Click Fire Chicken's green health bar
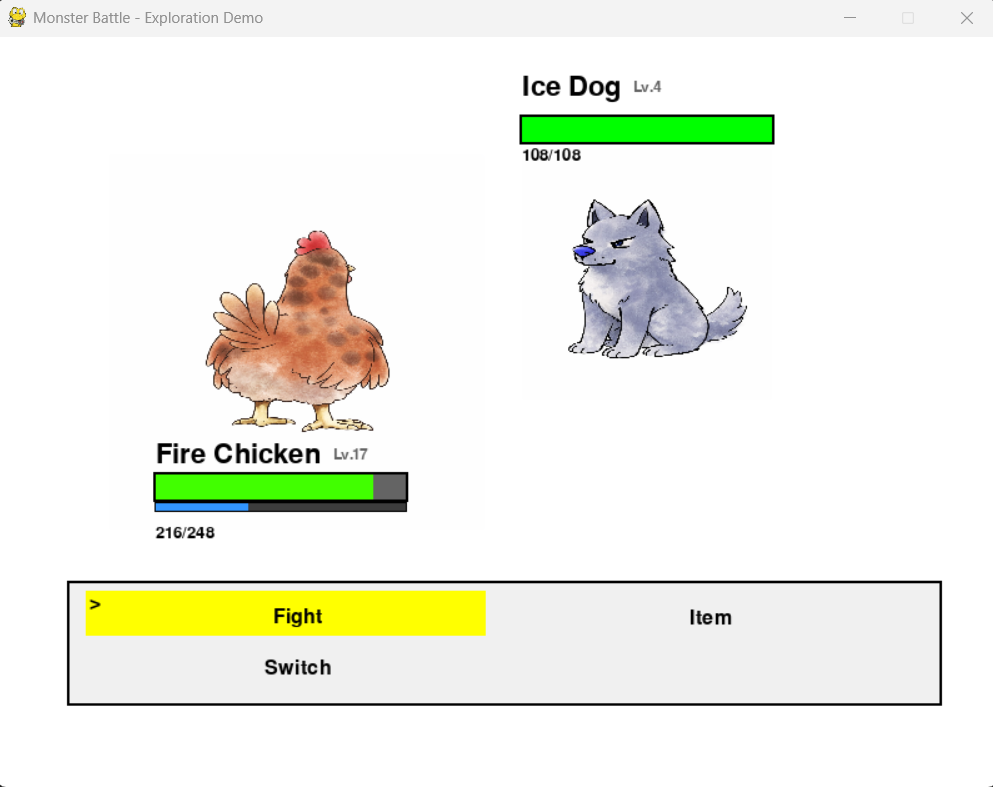 (x=281, y=487)
